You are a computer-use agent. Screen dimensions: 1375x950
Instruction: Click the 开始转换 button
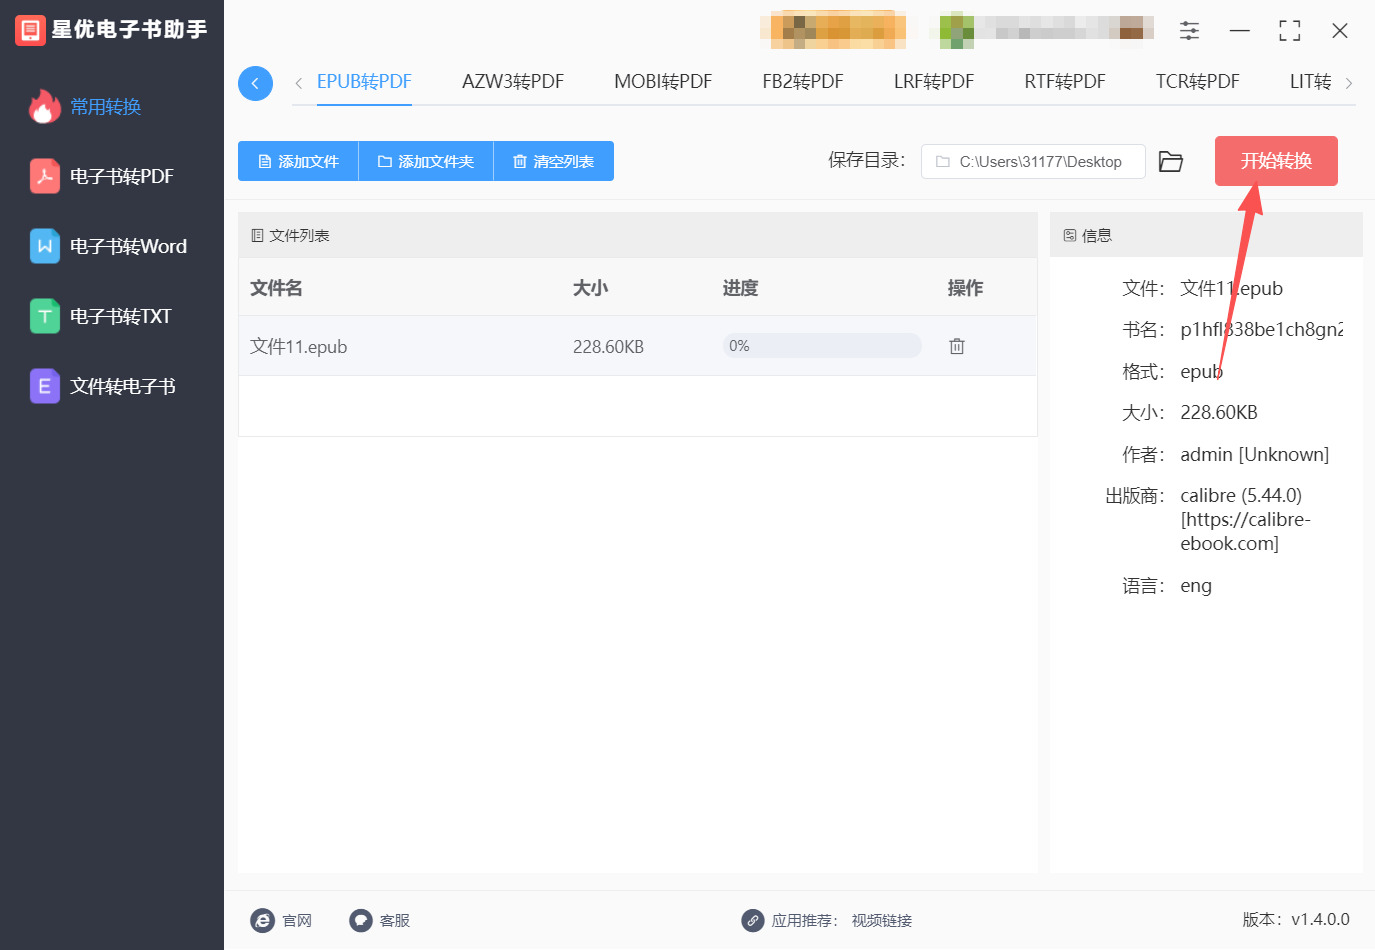(x=1276, y=161)
